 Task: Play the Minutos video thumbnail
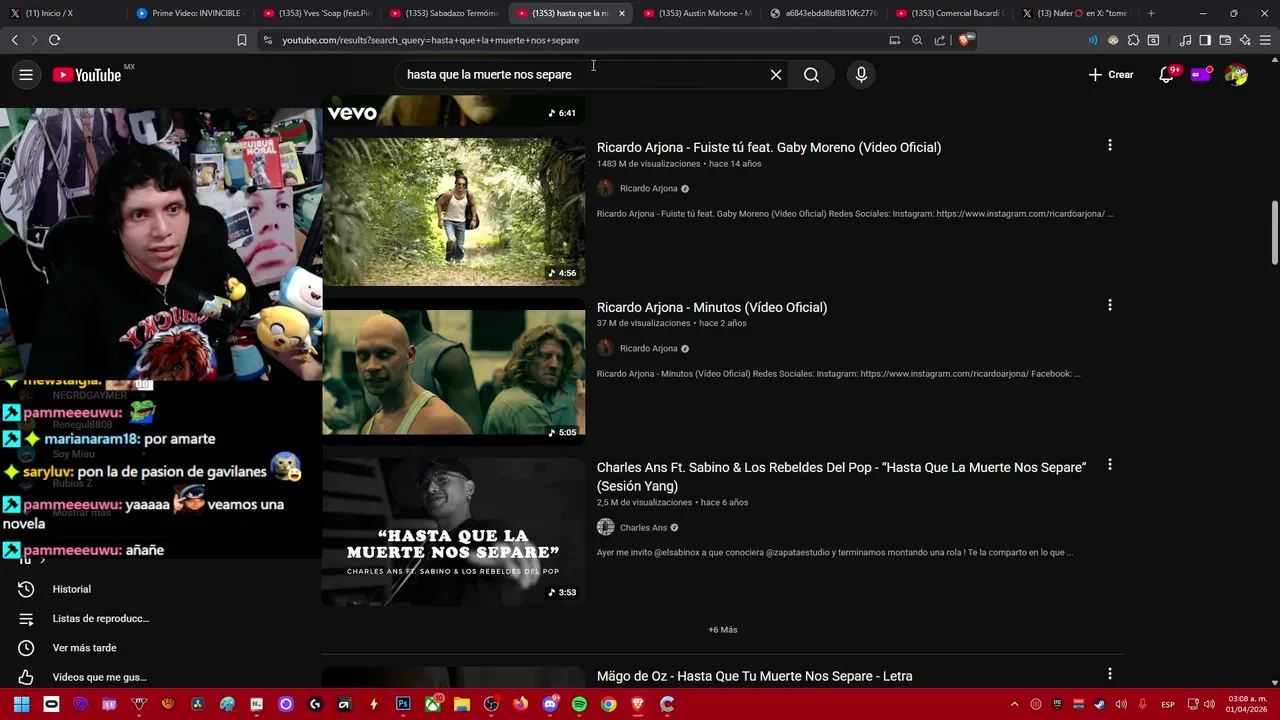[x=454, y=372]
